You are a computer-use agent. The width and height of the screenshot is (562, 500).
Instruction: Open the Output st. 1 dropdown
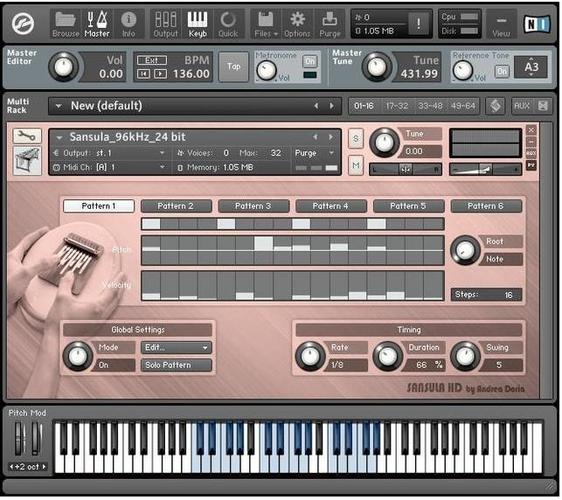coord(109,153)
